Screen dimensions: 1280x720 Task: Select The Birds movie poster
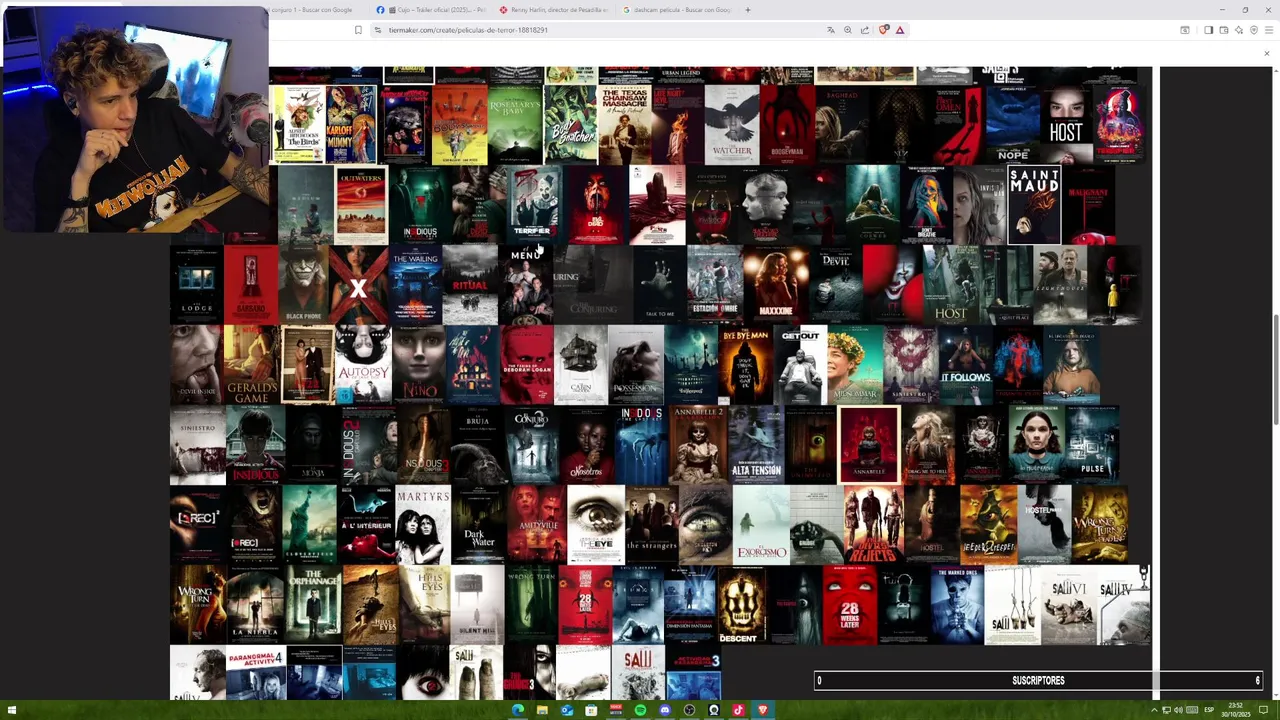(x=298, y=124)
